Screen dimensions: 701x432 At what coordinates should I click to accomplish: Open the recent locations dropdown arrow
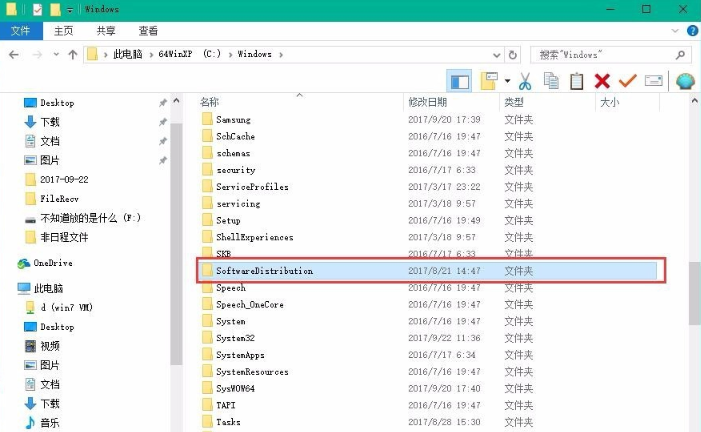pos(54,55)
